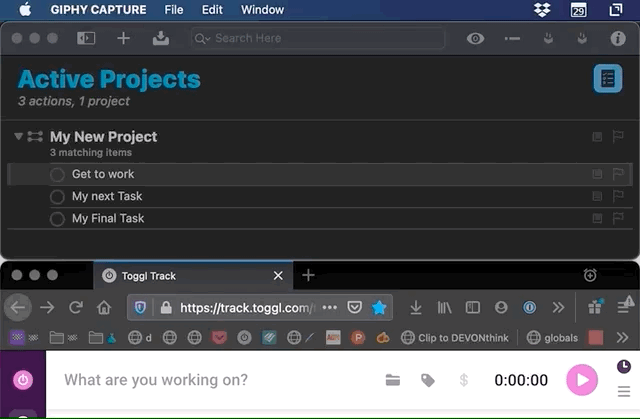The height and width of the screenshot is (419, 640).
Task: Check off Get to work circle
Action: point(57,175)
